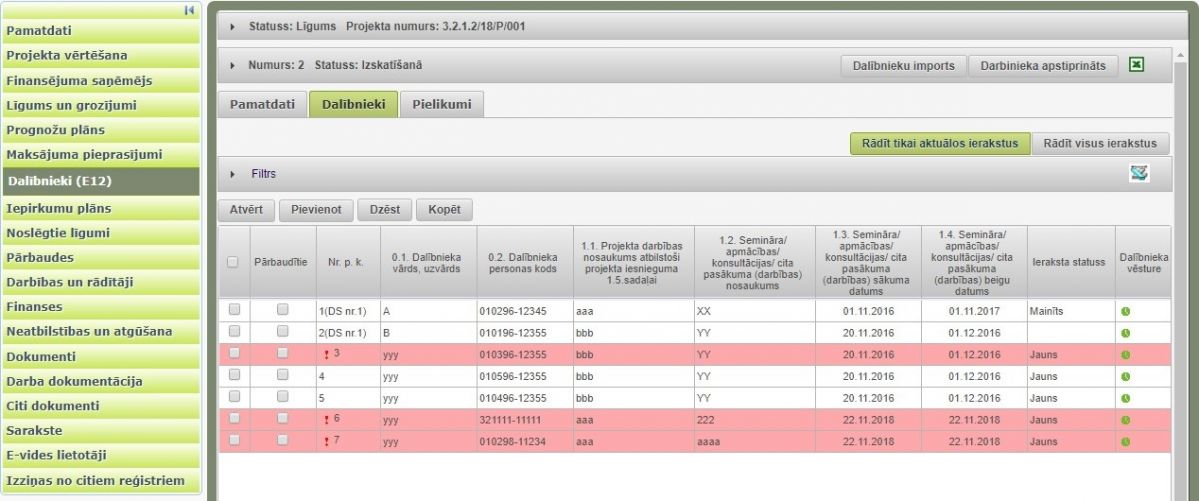The image size is (1199, 501).
Task: Click the filter settings icon beside Filtrs
Action: pyautogui.click(x=1136, y=174)
